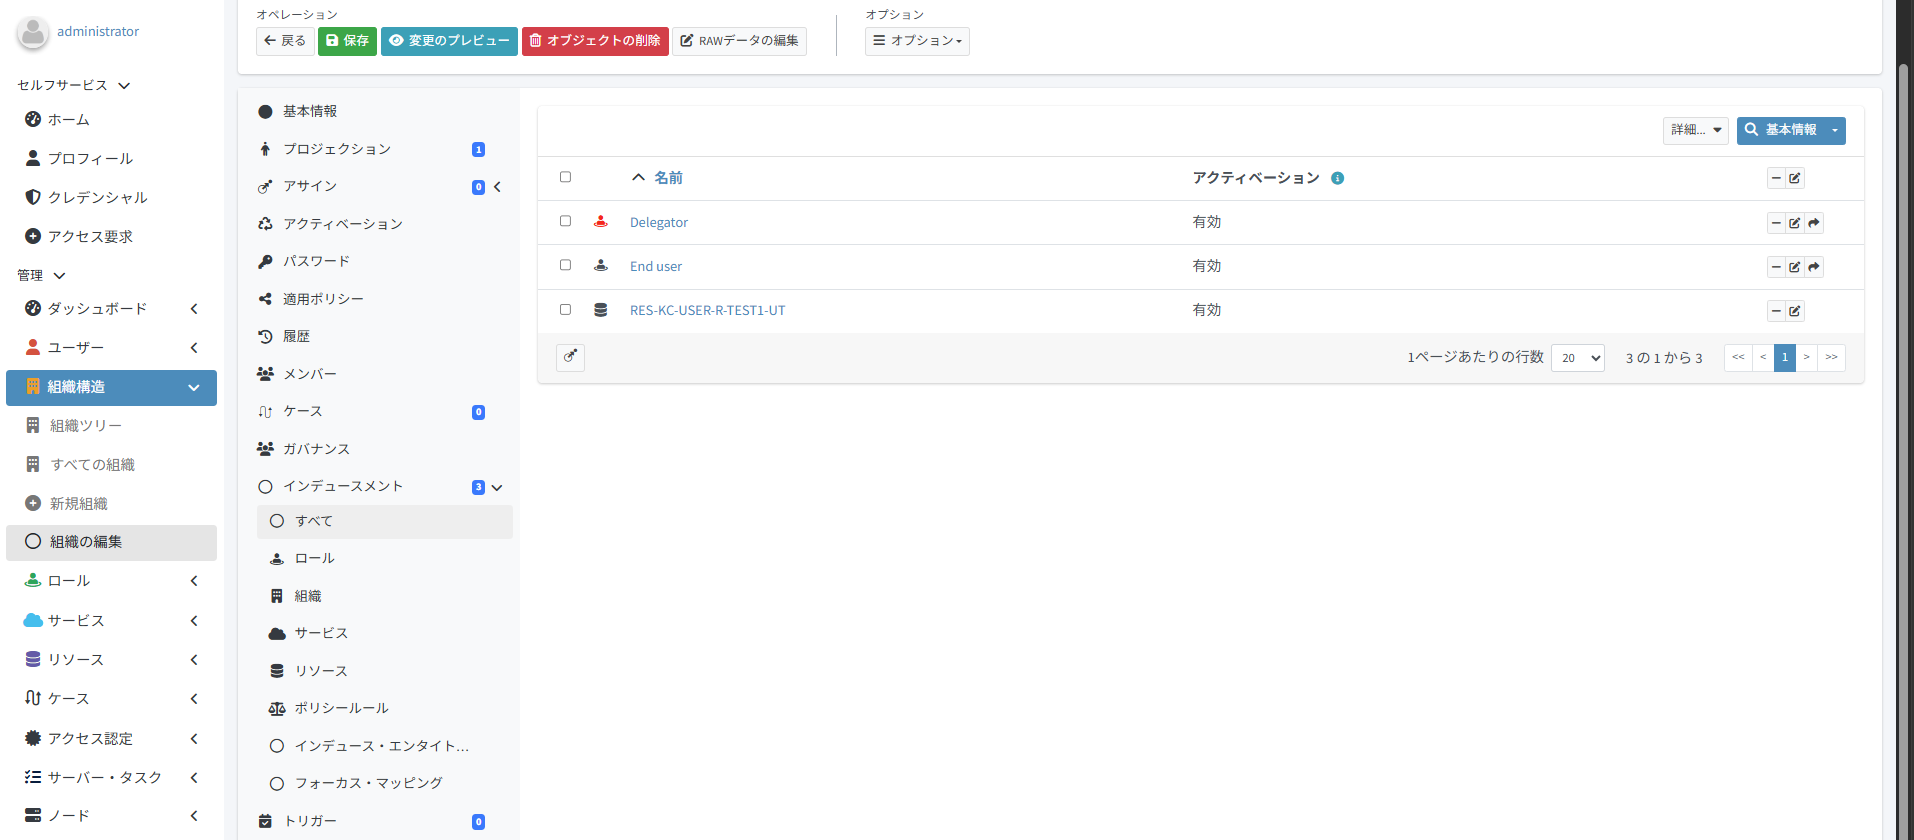The width and height of the screenshot is (1914, 840).
Task: Click the minus icon in End user row
Action: pos(1776,267)
